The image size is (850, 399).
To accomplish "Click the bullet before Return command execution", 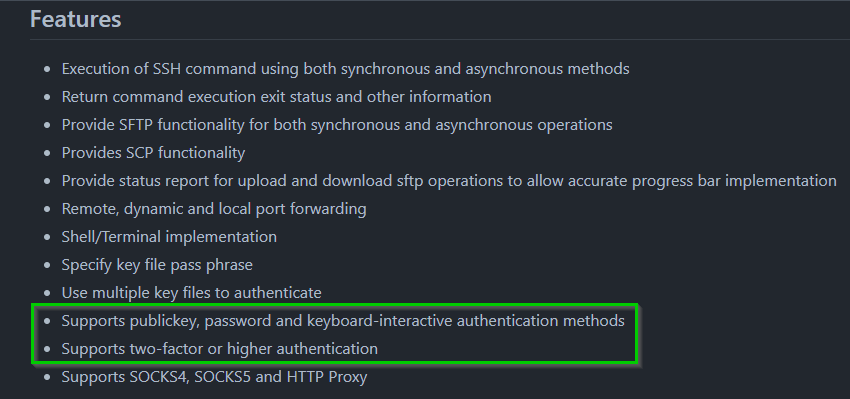I will pos(48,98).
